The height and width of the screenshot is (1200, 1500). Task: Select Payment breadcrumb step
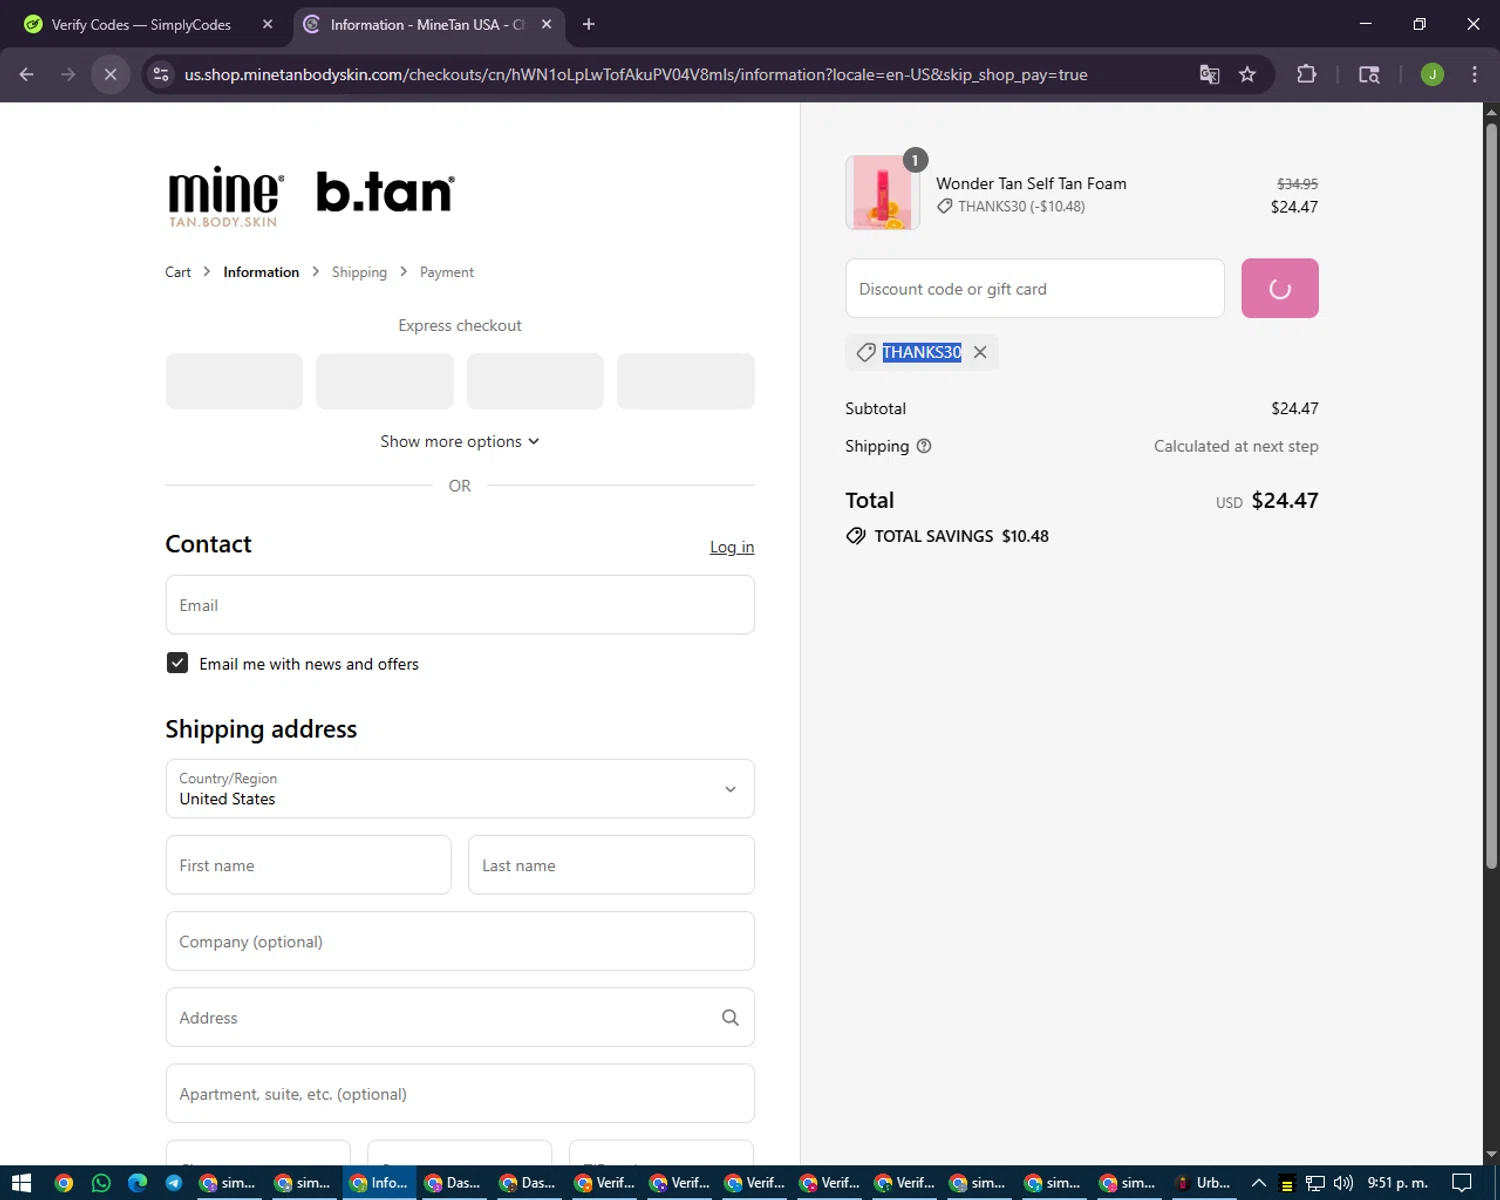click(x=447, y=272)
